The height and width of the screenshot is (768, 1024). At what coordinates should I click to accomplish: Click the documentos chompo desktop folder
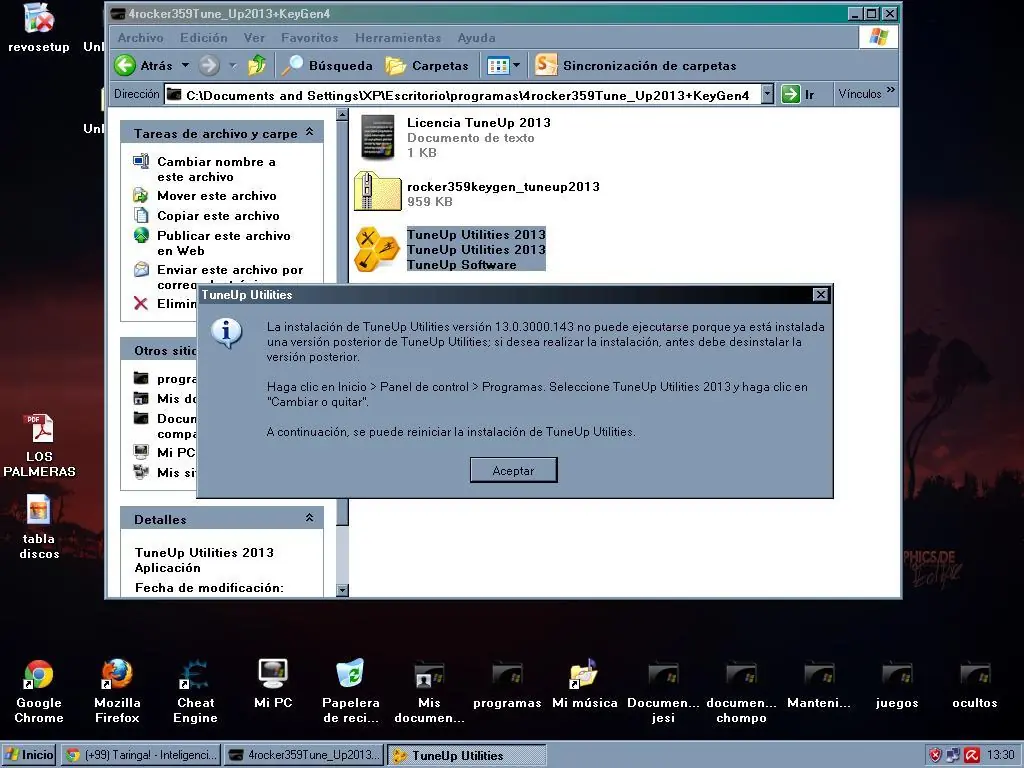741,691
